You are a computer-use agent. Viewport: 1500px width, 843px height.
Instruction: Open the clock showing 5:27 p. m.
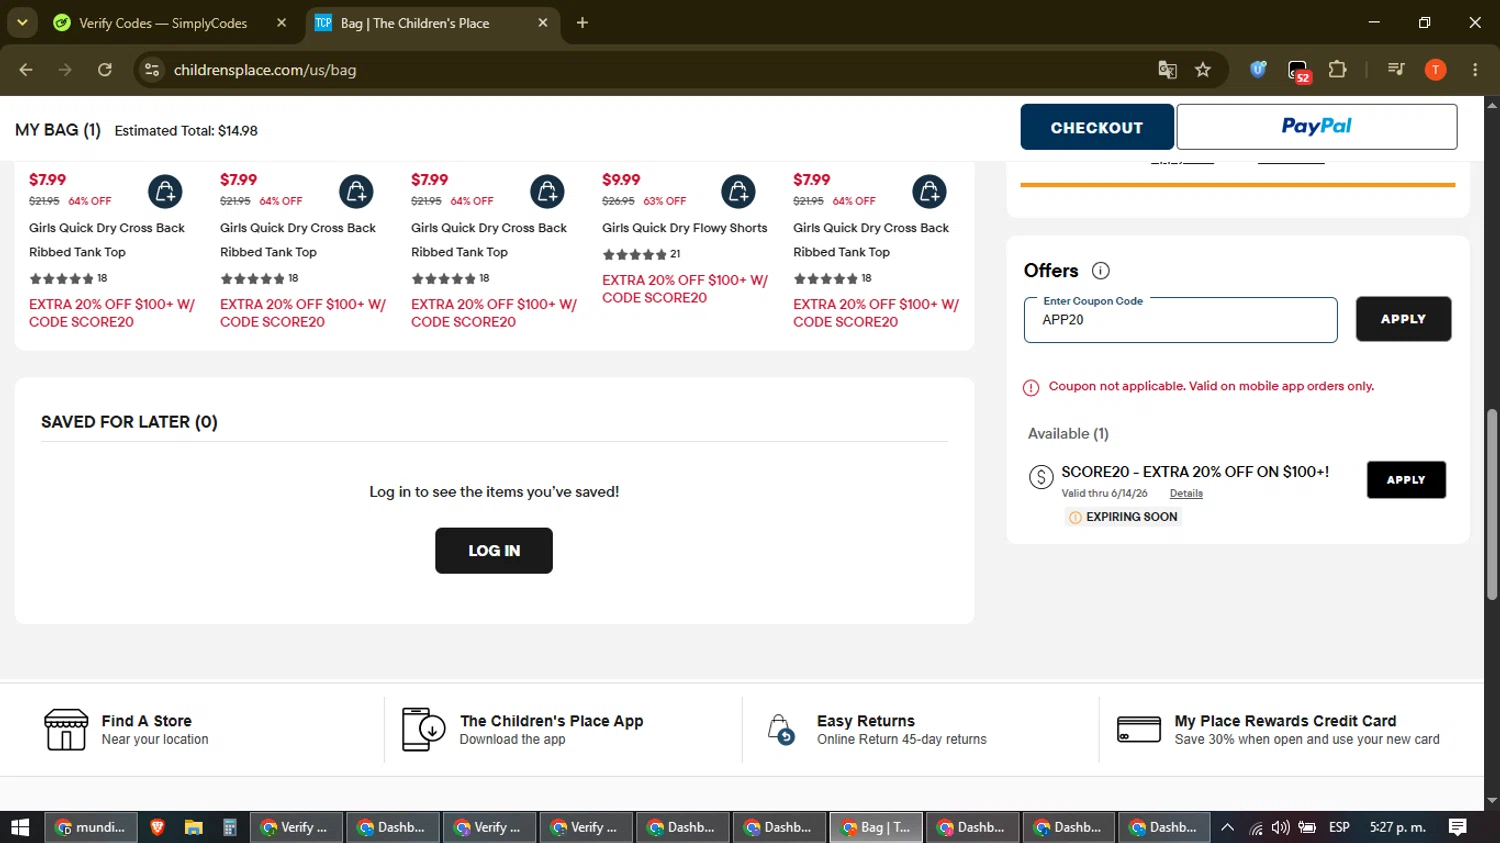(x=1397, y=827)
